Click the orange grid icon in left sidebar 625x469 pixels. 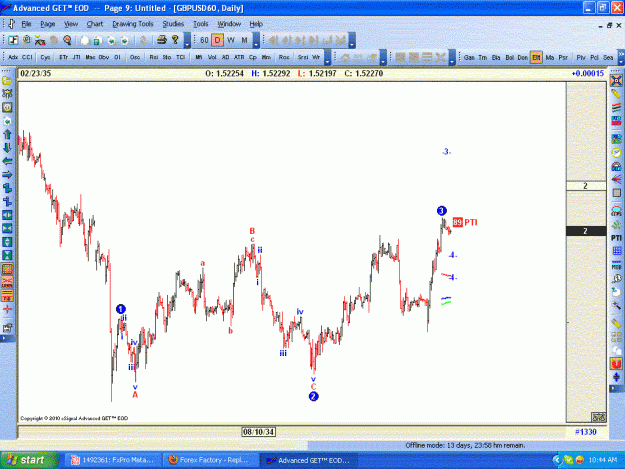pos(7,269)
